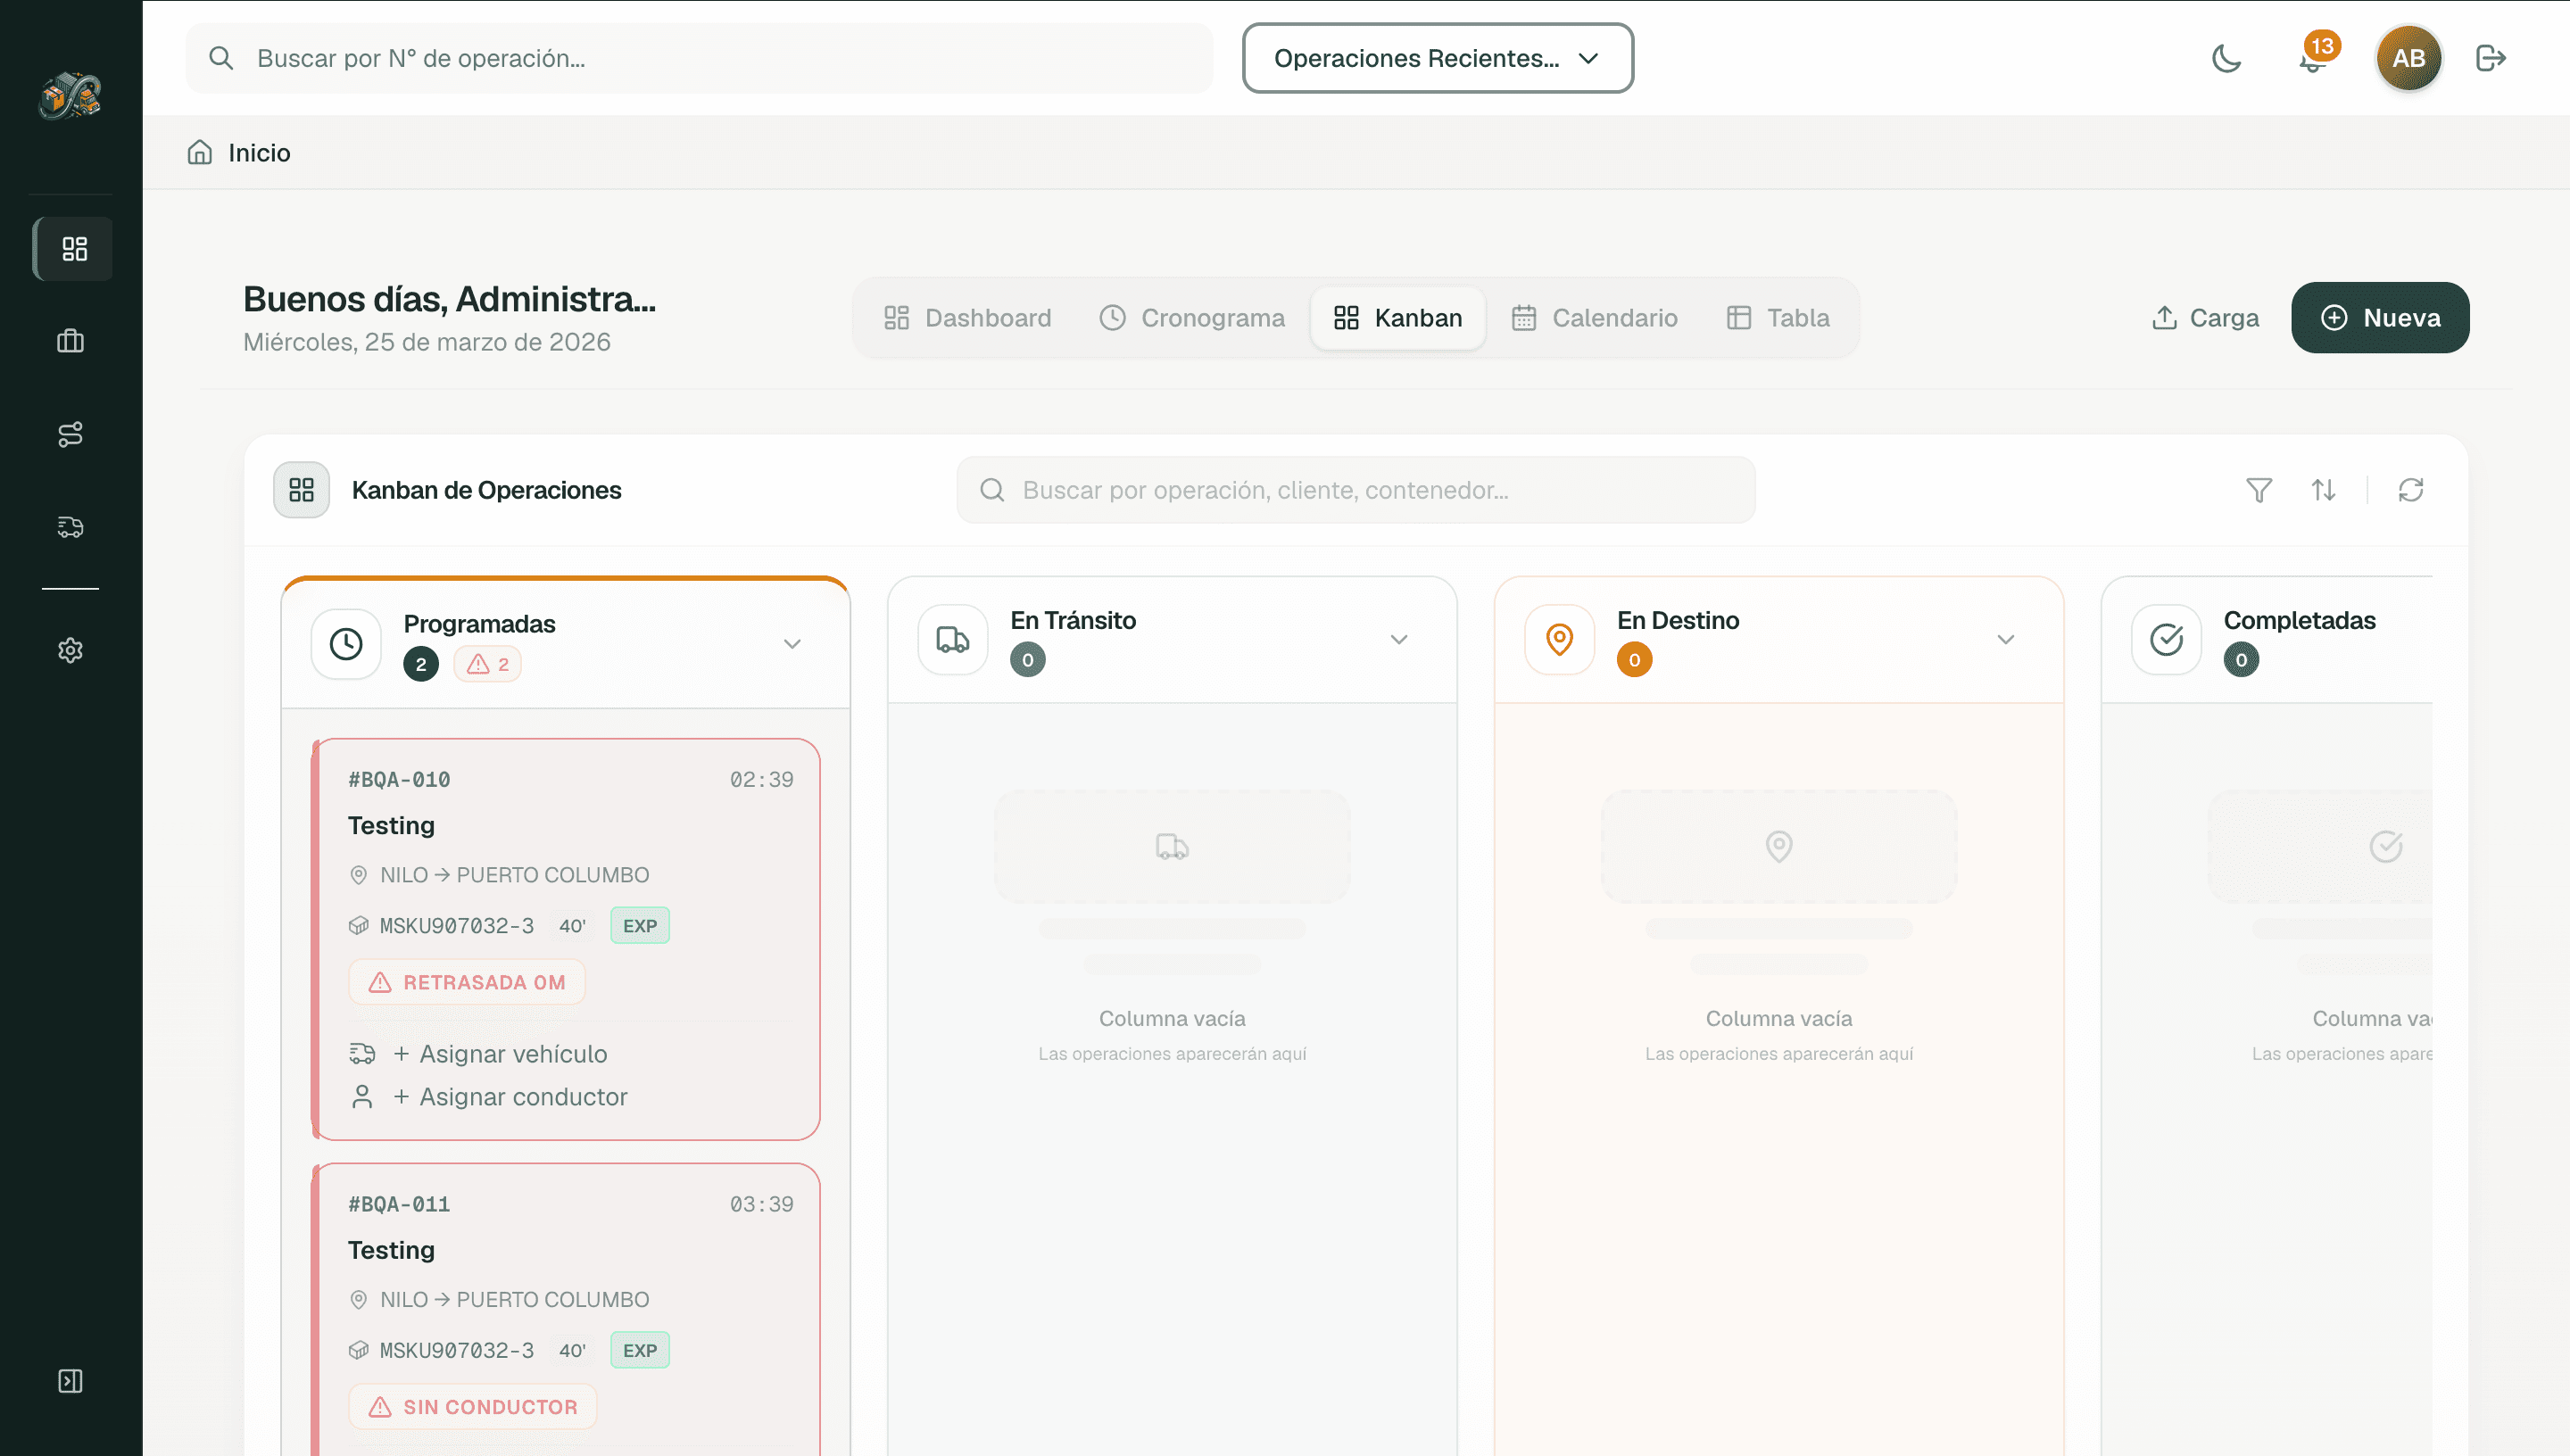Click the En Tránsito truck icon

pos(953,640)
